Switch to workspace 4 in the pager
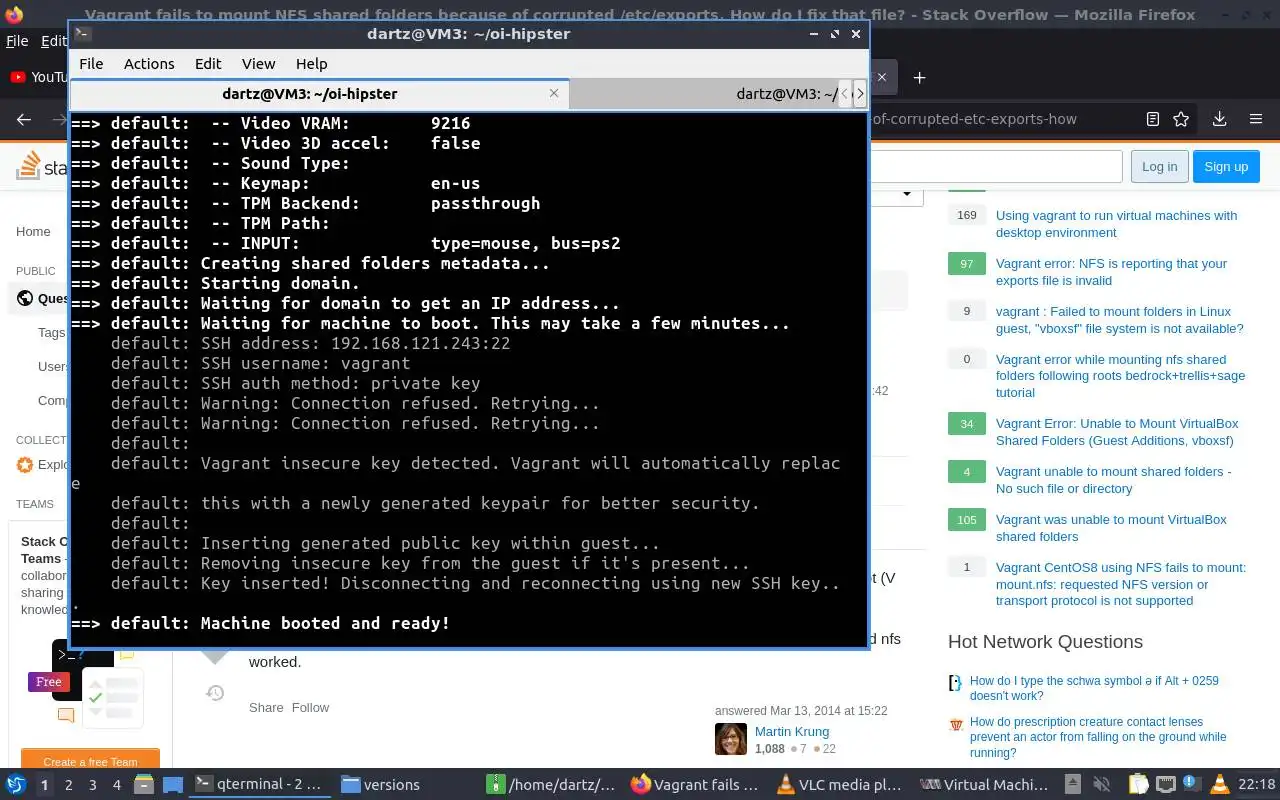This screenshot has height=800, width=1280. point(116,785)
